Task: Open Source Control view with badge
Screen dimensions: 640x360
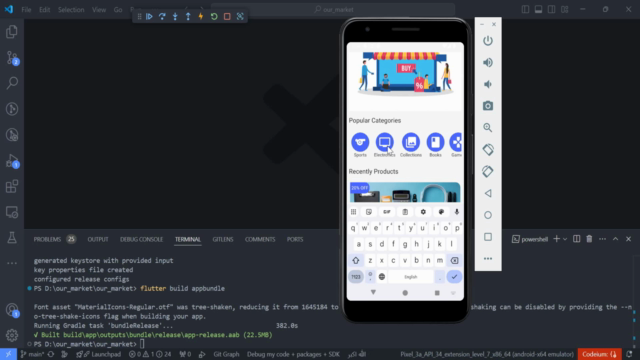Action: (x=12, y=58)
